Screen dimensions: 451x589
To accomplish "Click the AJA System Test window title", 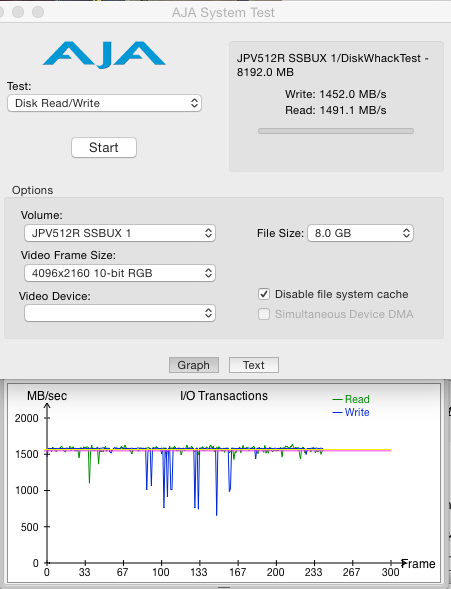I will point(223,12).
